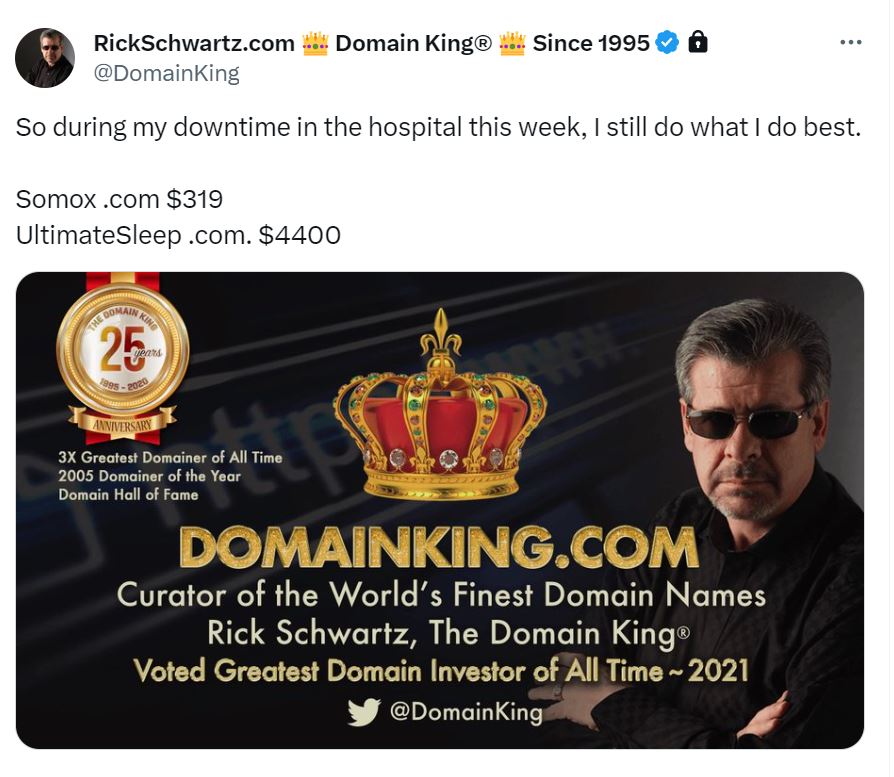Click the crown emoji before Since 1995
This screenshot has height=777, width=894.
[512, 43]
